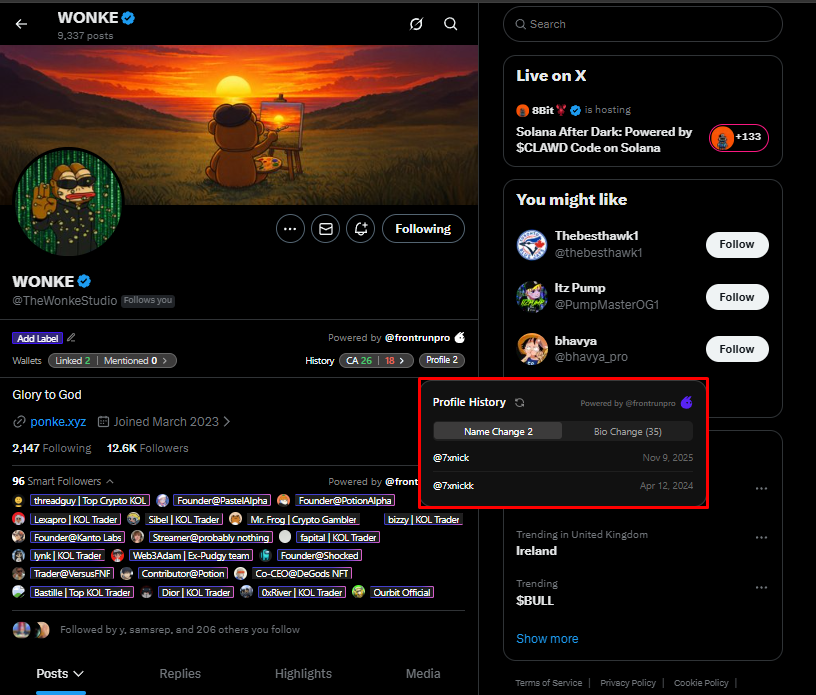Image resolution: width=816 pixels, height=695 pixels.
Task: Click the frontrunpro logo icon near History
Action: tap(460, 337)
